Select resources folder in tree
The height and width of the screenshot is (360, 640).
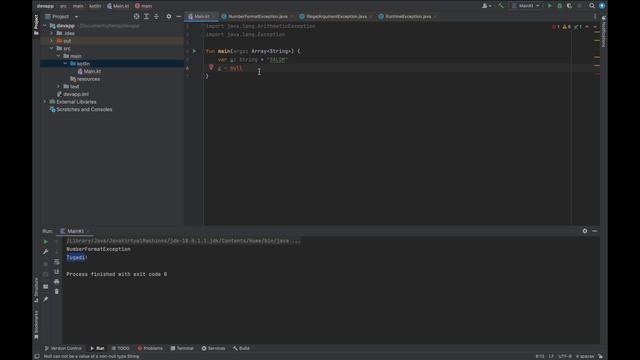click(85, 79)
